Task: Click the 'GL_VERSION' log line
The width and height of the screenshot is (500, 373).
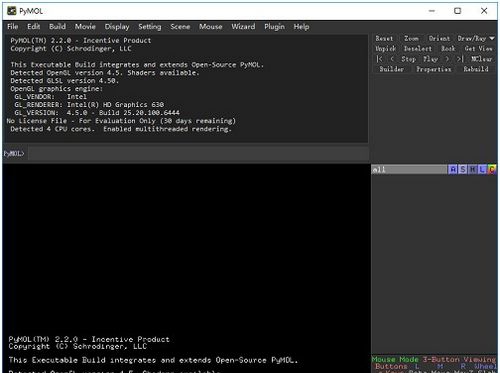Action: point(97,113)
